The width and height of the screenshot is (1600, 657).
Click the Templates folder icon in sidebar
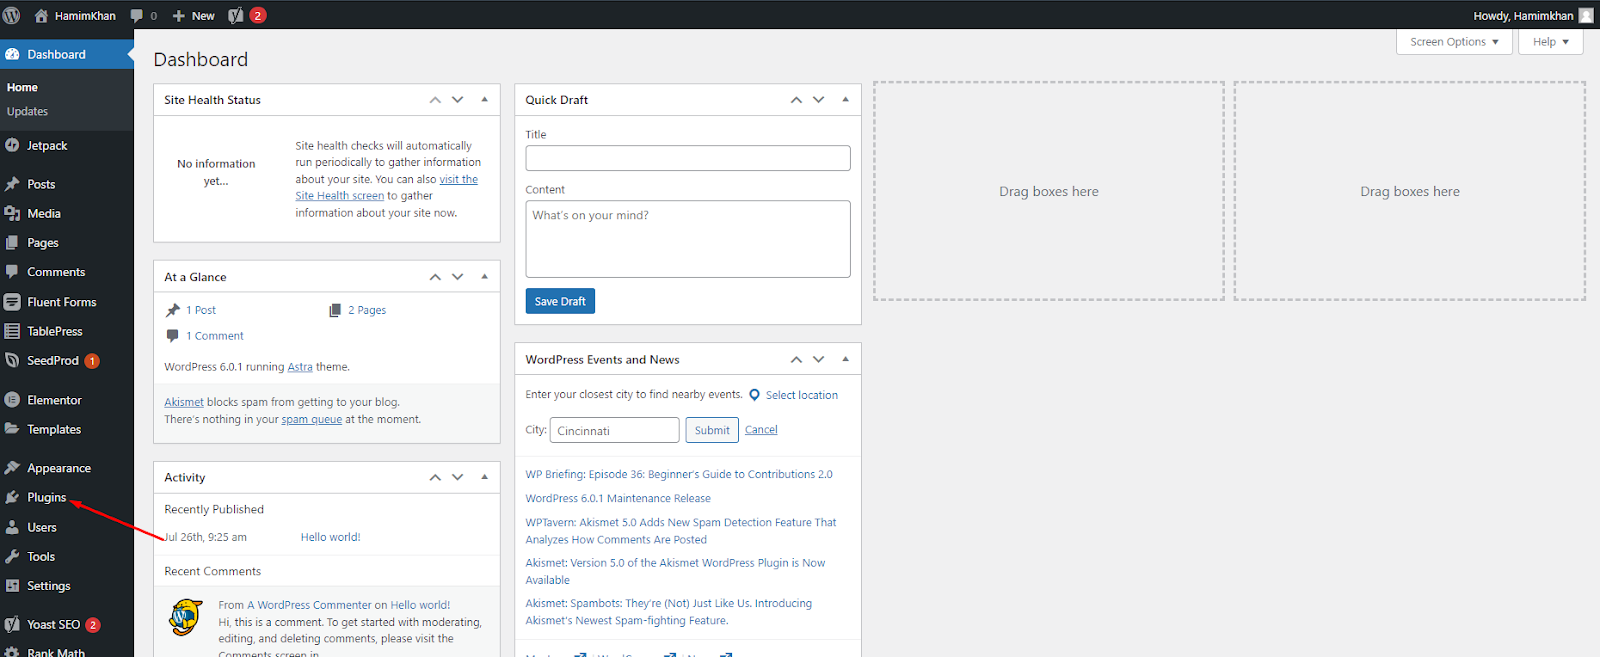click(x=12, y=429)
